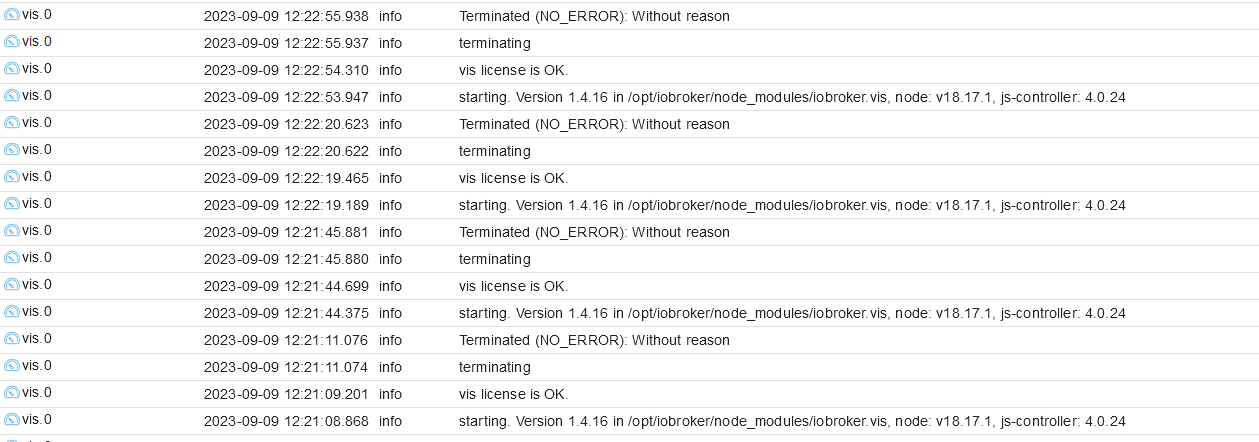Screen dimensions: 1259x442
Task: Click the vis.0 icon for the 12:21:44.375 log entry
Action: point(12,313)
